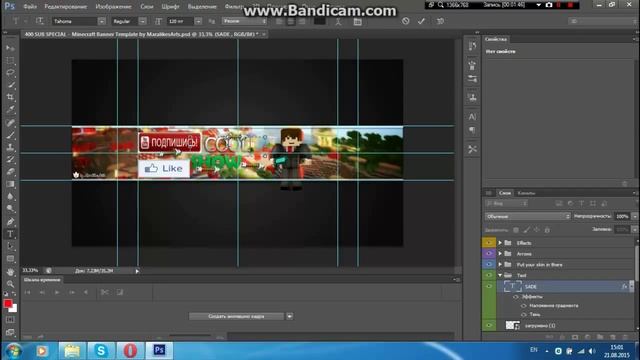Select the Horizontal Type tool
The height and width of the screenshot is (360, 640).
pos(10,234)
